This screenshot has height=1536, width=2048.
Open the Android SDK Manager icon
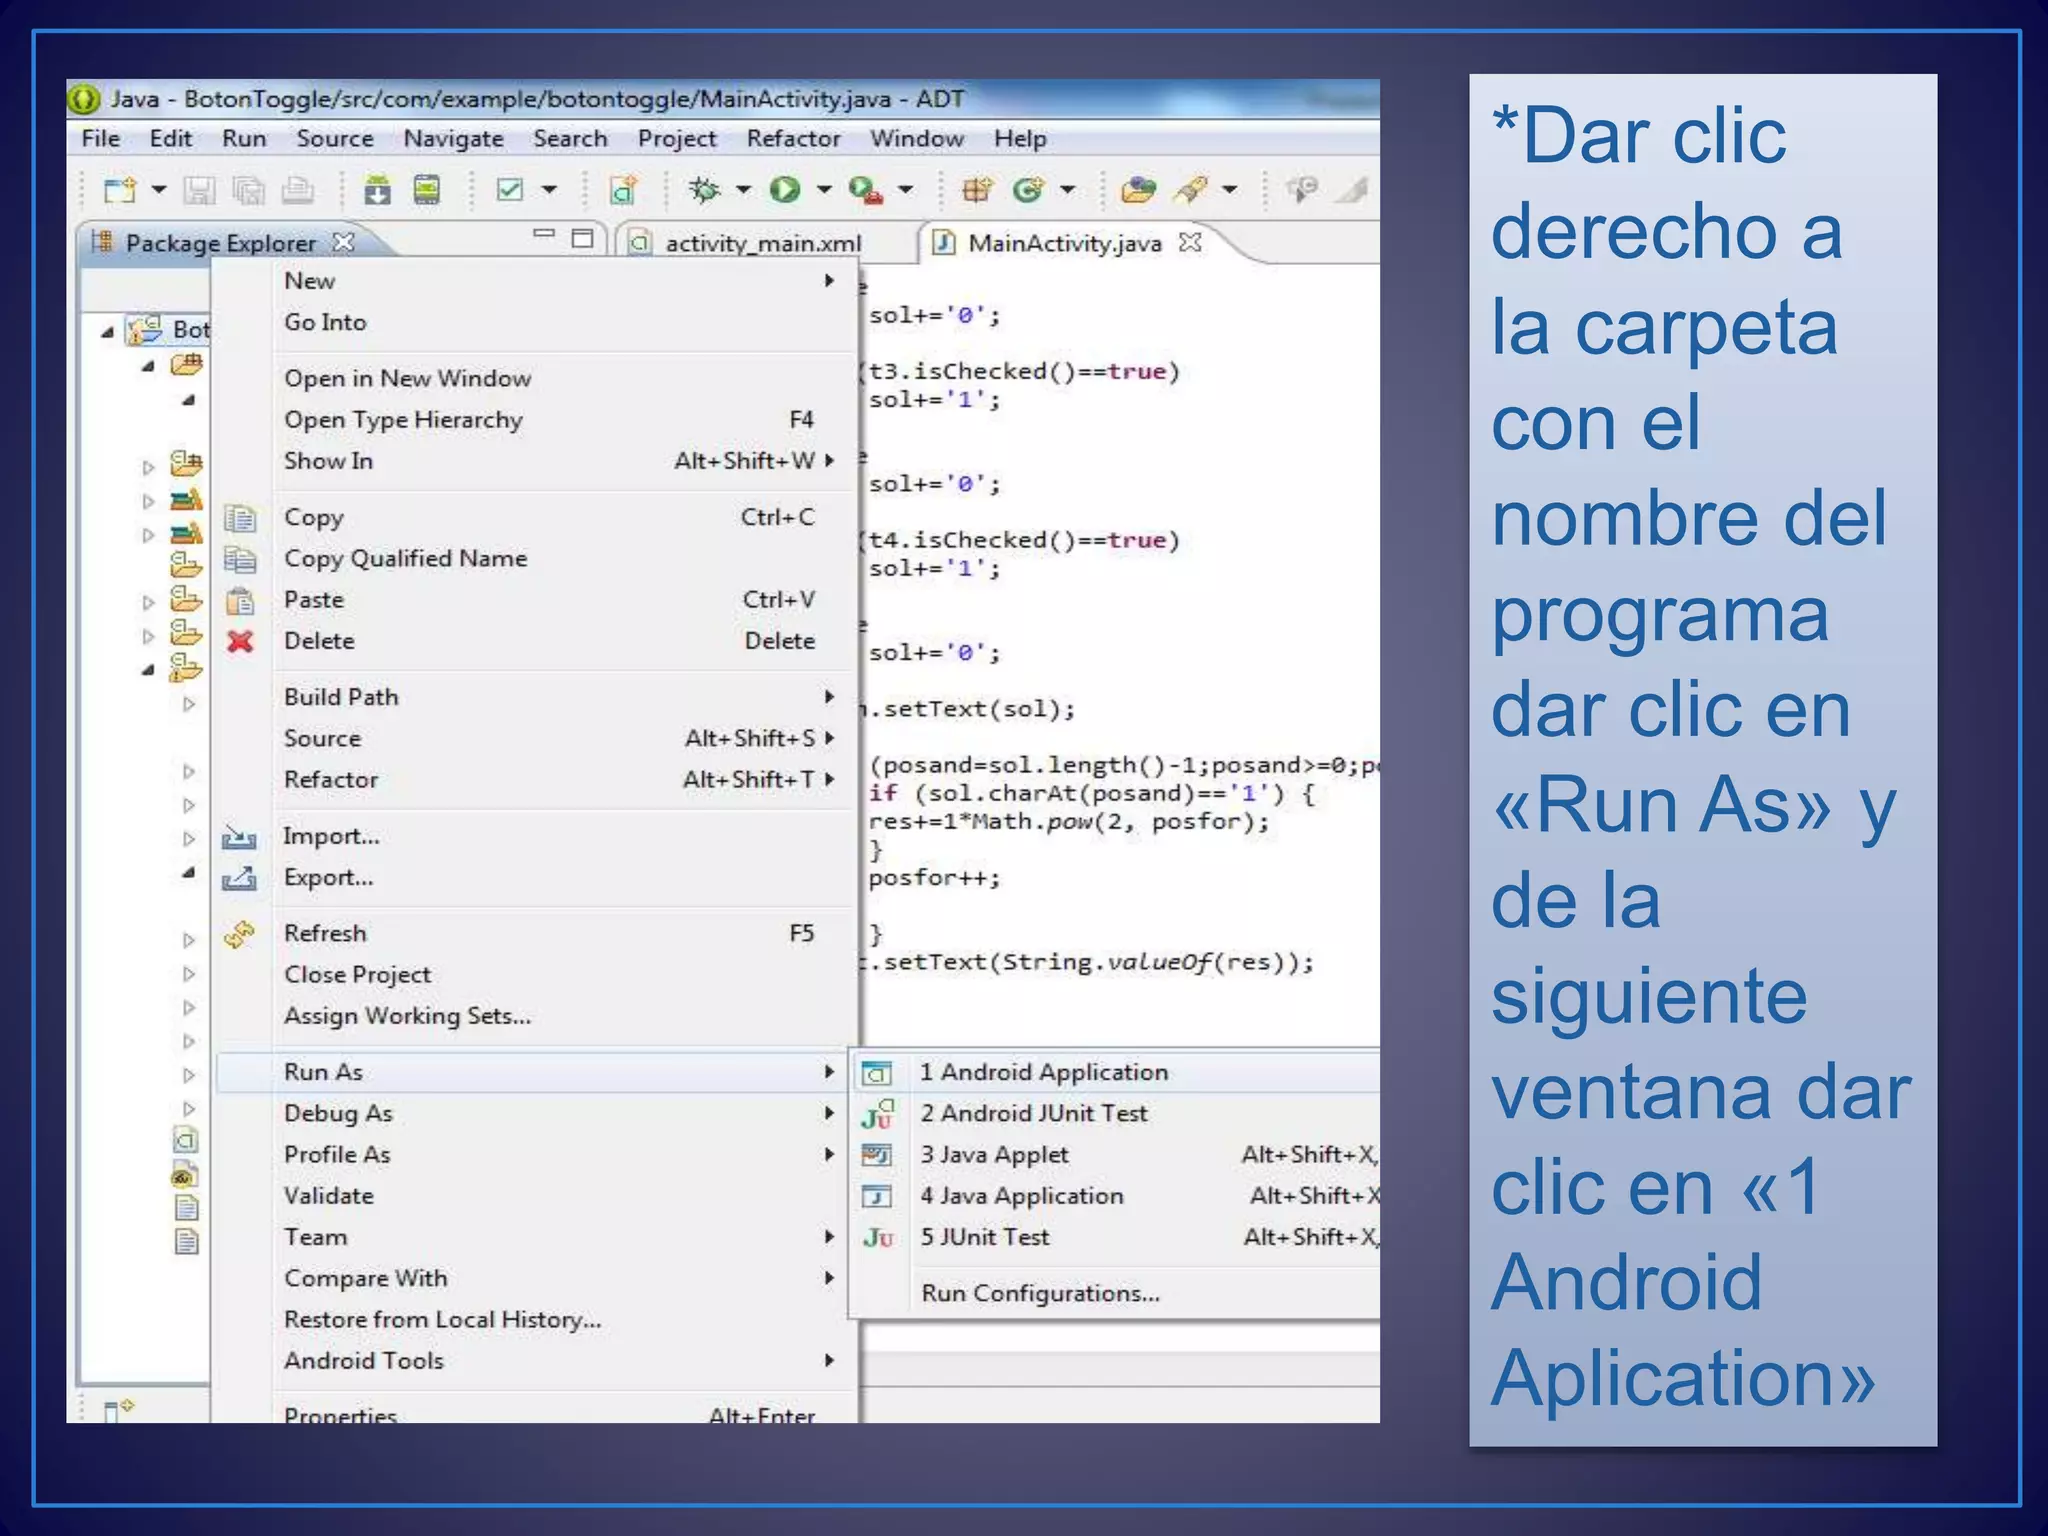click(377, 189)
